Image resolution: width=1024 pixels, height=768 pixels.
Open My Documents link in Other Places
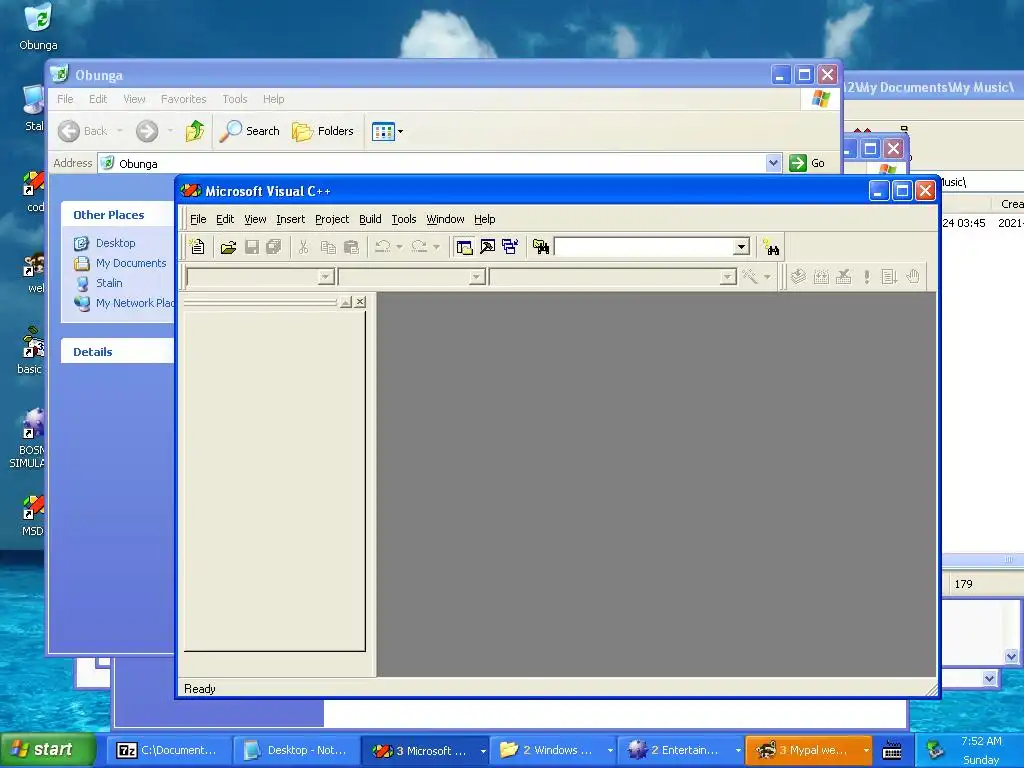pos(131,263)
